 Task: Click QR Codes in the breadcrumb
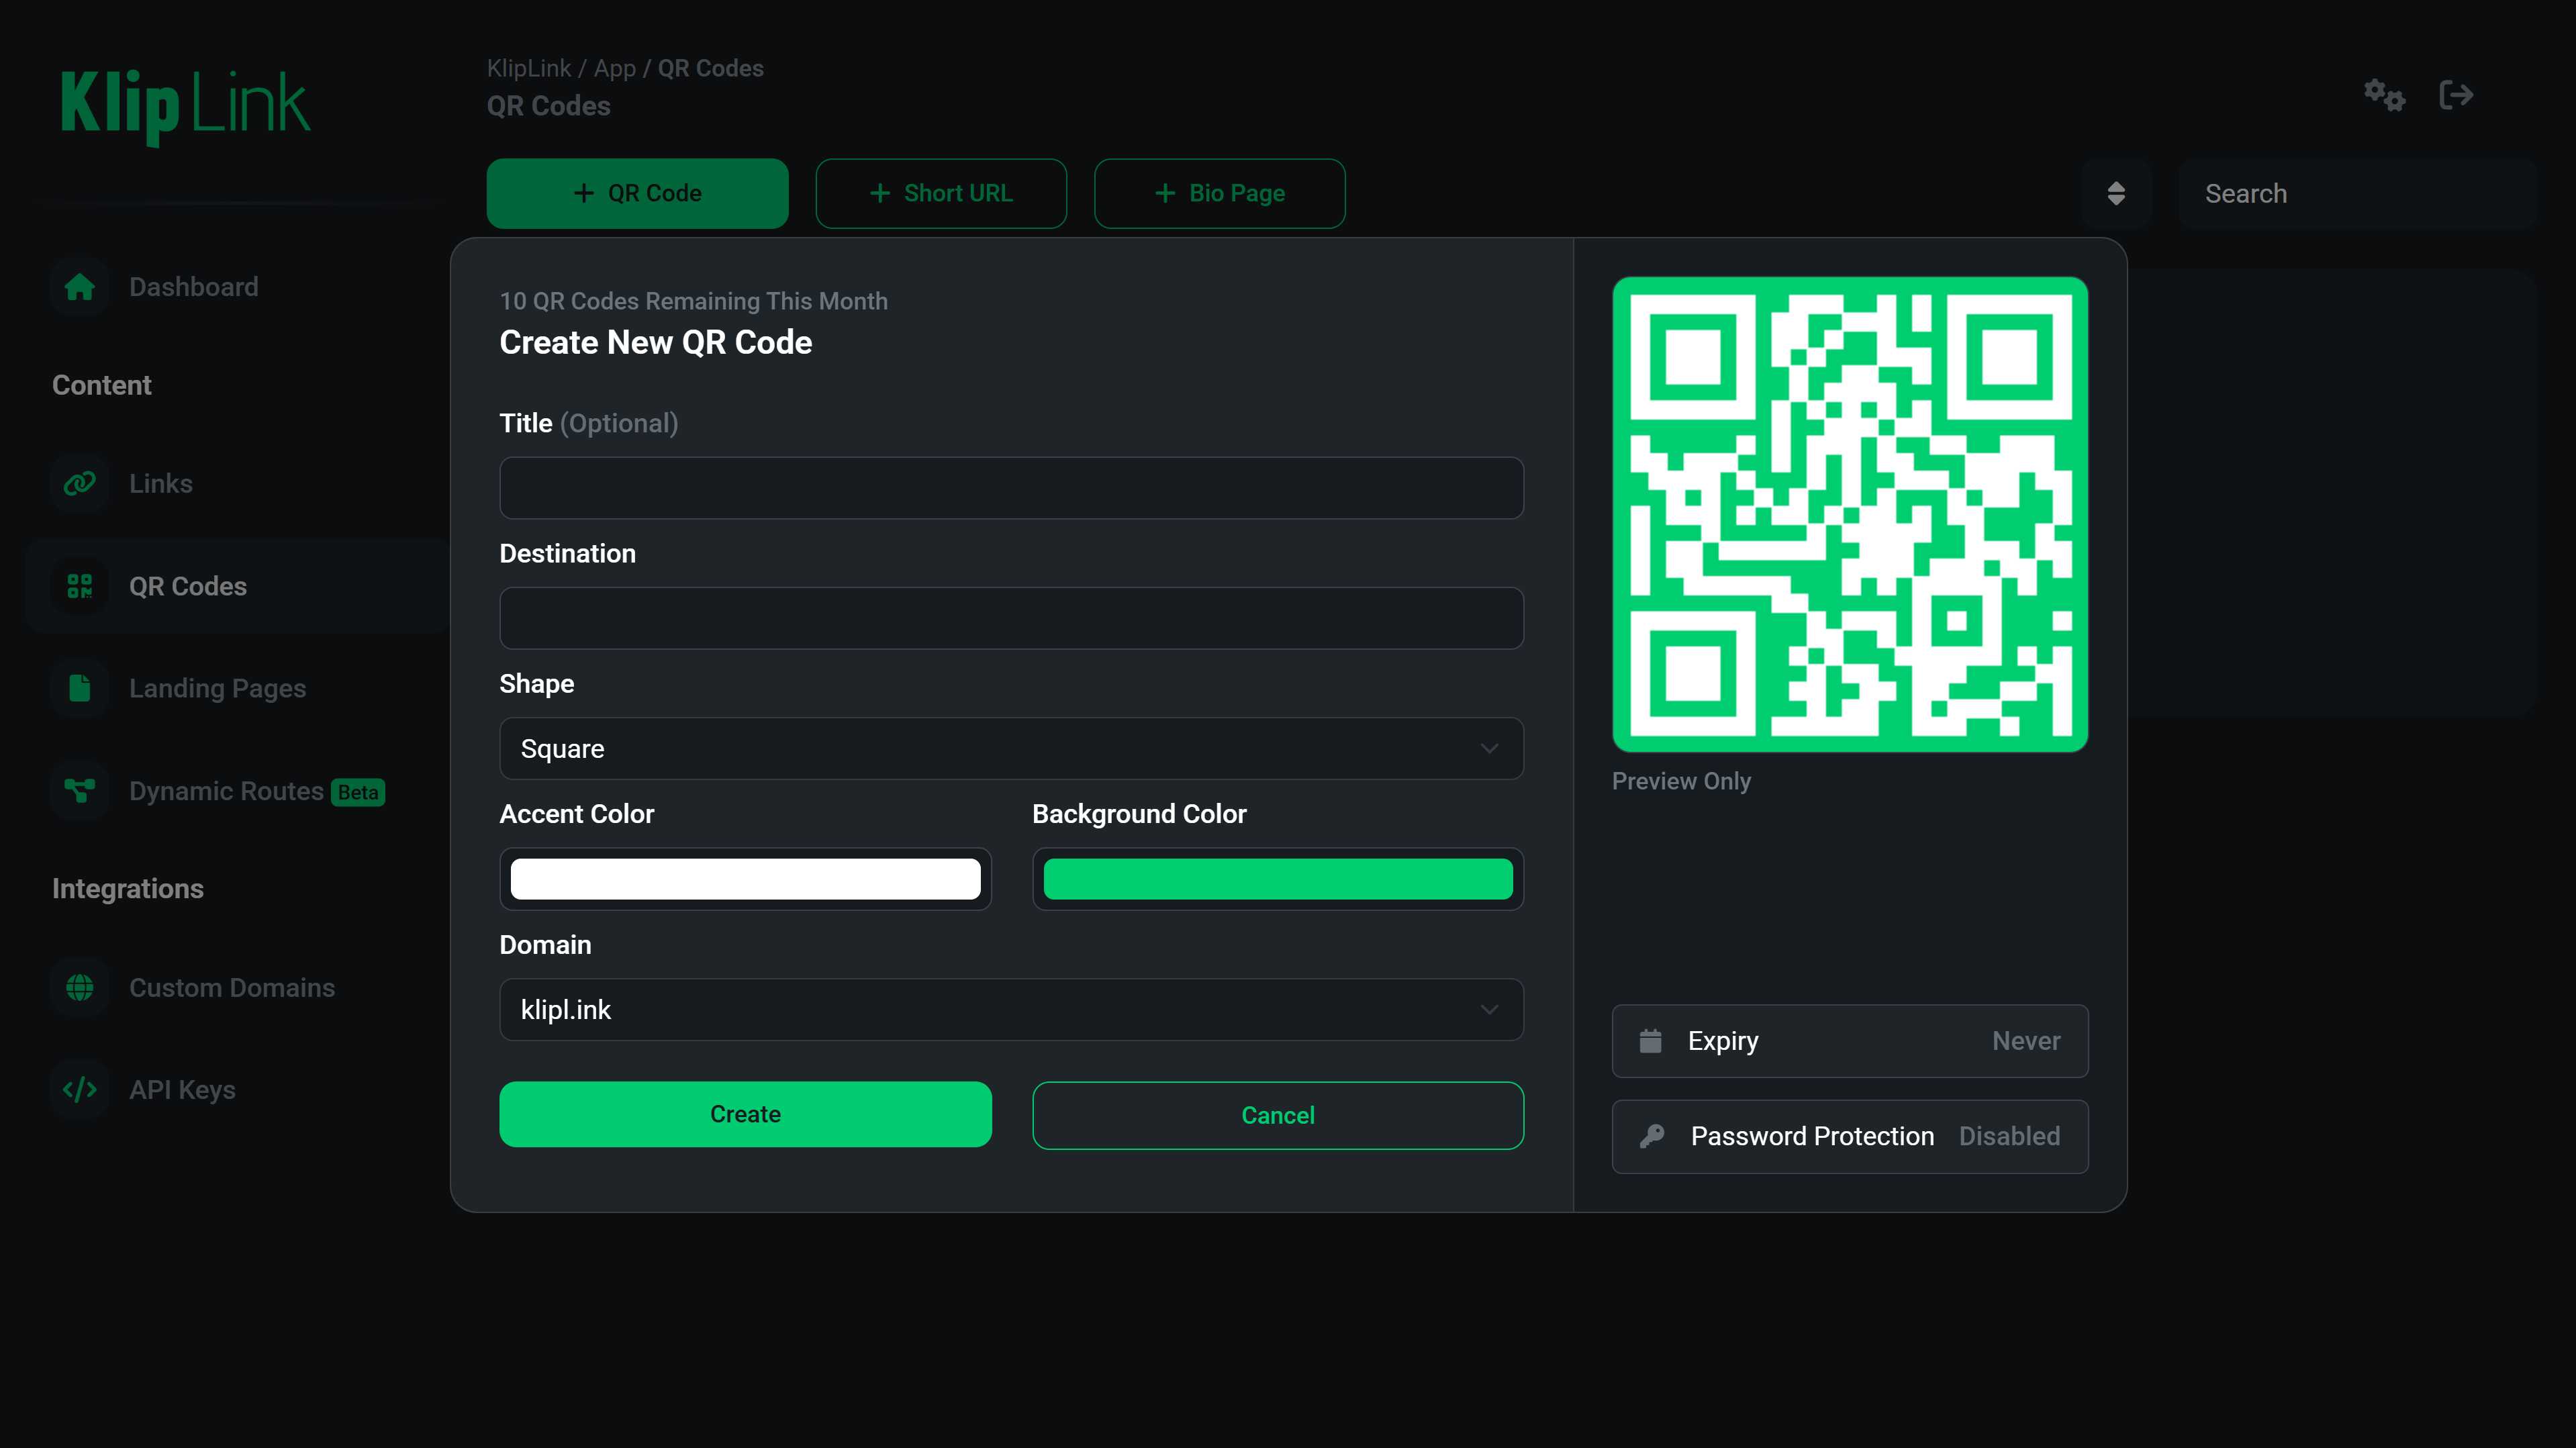coord(710,68)
